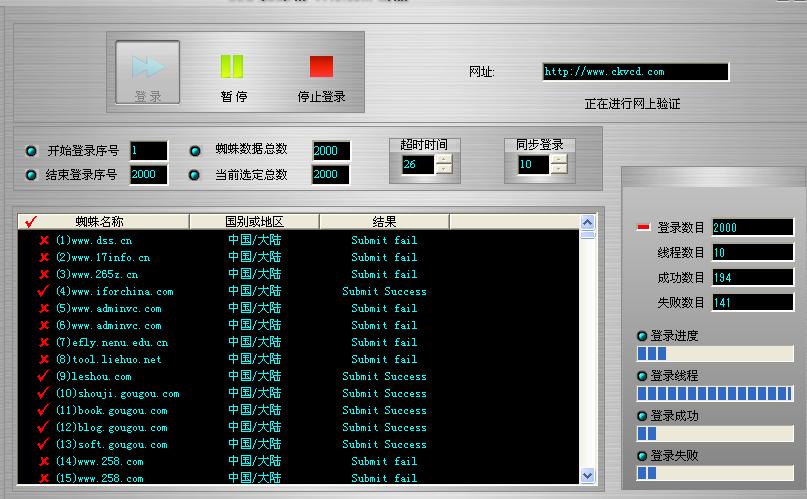Click the 国别或地区 column header
The height and width of the screenshot is (499, 807).
[x=254, y=222]
